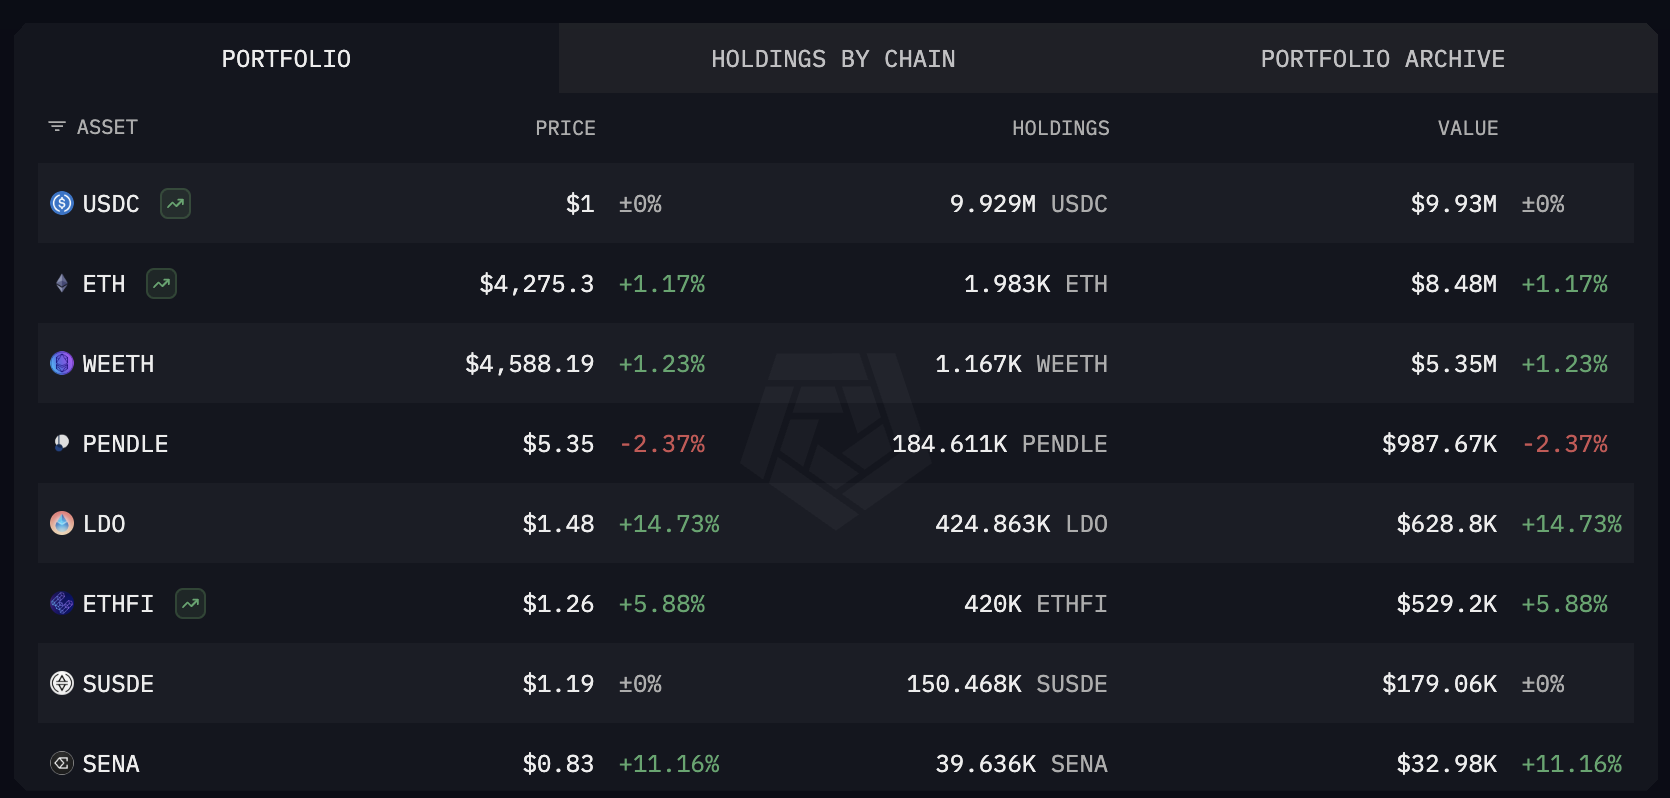Sort by the Value column header
Viewport: 1670px width, 798px height.
pos(1467,128)
